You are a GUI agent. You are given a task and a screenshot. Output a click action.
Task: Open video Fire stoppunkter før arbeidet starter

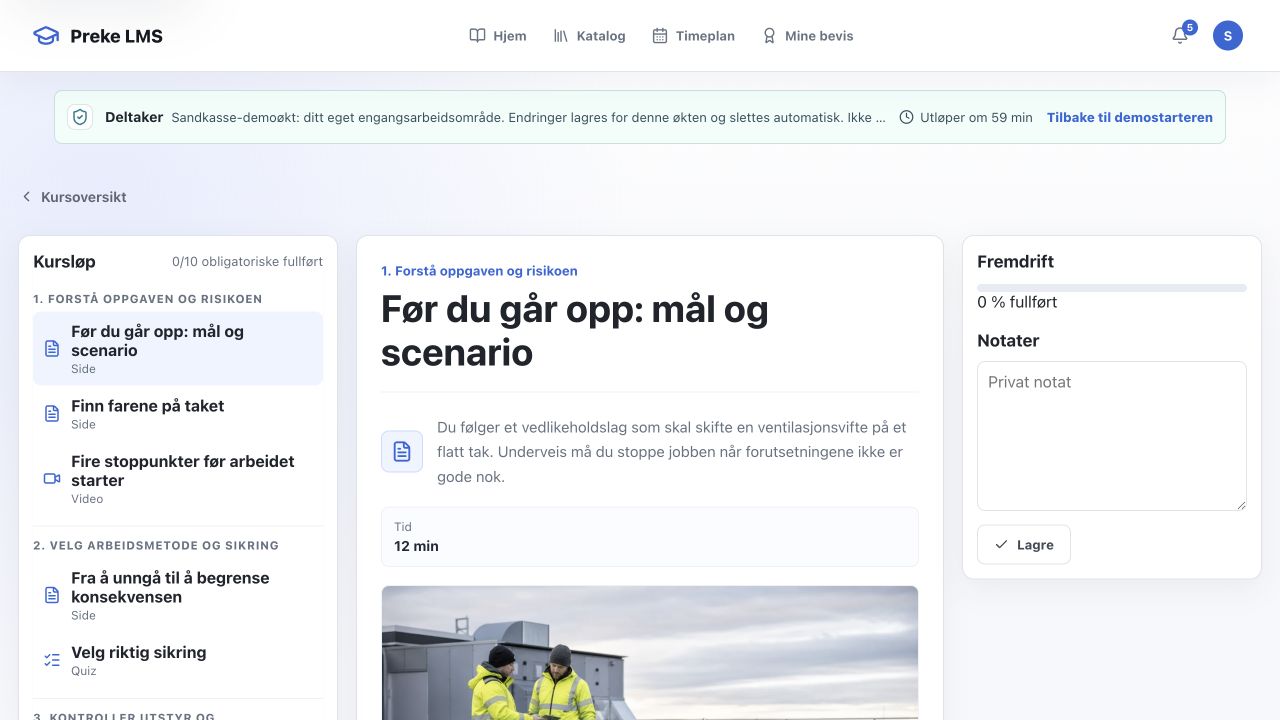(178, 478)
